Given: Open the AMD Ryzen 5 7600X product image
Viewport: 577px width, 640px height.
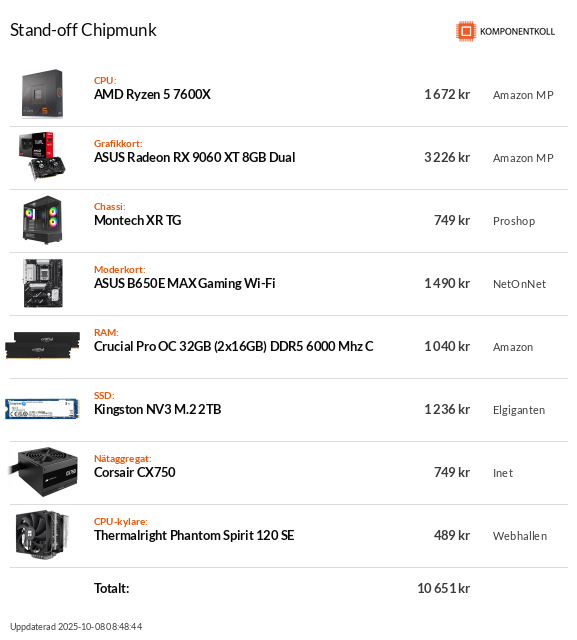Looking at the screenshot, I should tap(42, 94).
